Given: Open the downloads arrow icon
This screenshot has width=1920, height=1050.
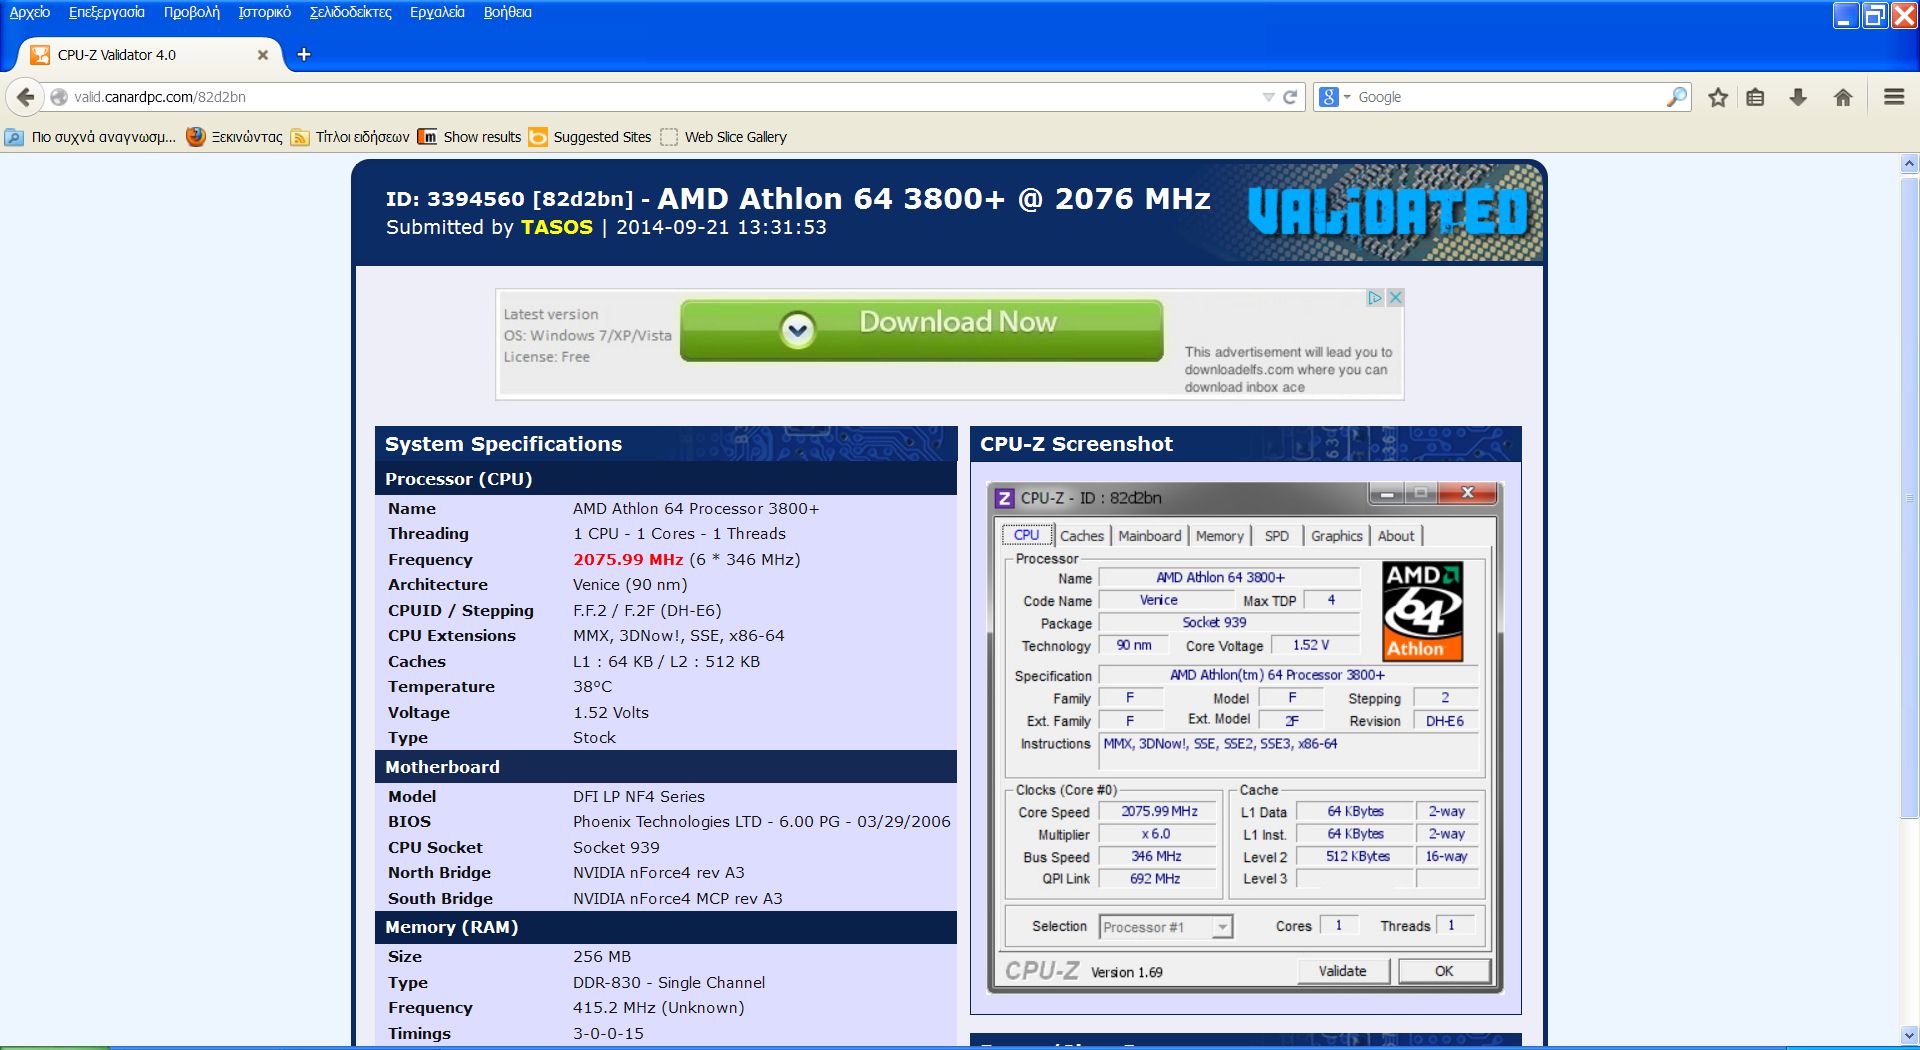Looking at the screenshot, I should [x=1798, y=97].
